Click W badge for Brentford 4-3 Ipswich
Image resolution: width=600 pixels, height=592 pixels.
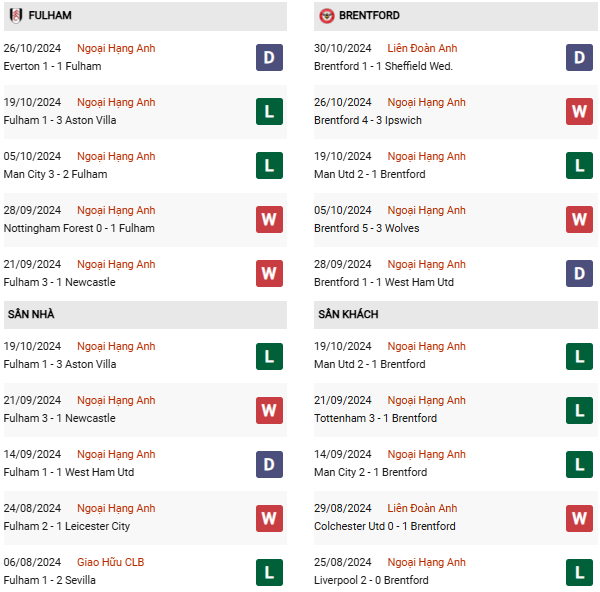tap(580, 111)
